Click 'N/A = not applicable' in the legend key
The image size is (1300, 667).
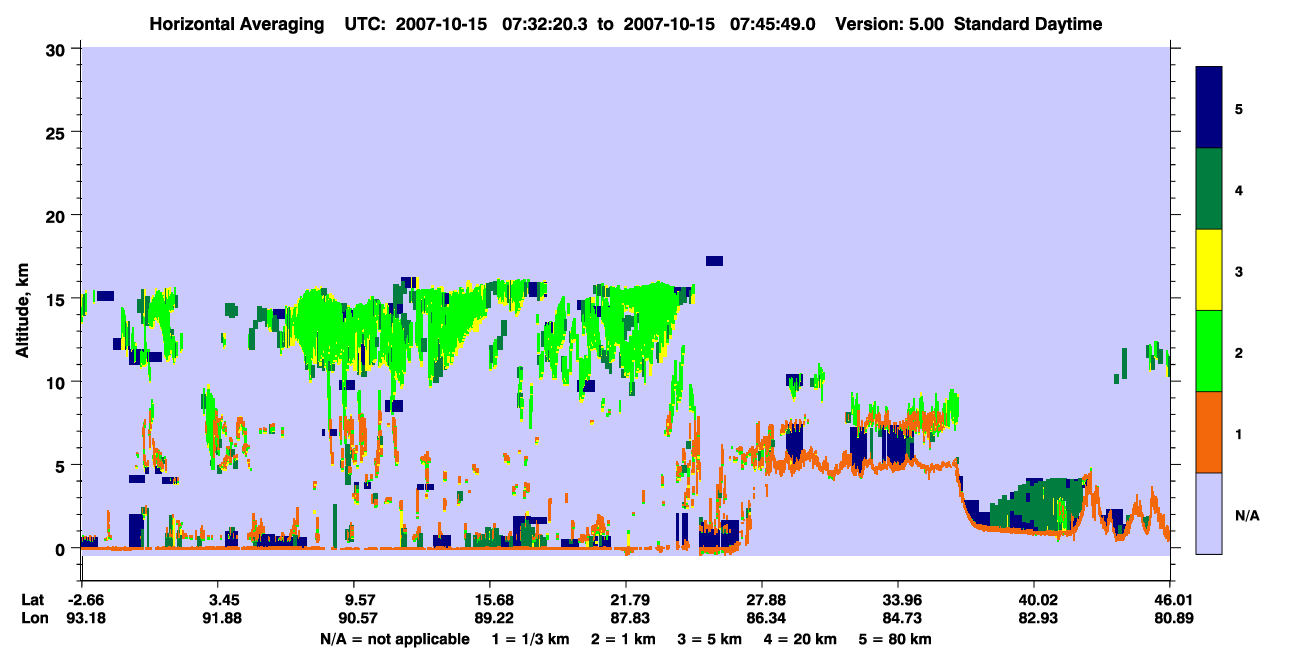394,639
